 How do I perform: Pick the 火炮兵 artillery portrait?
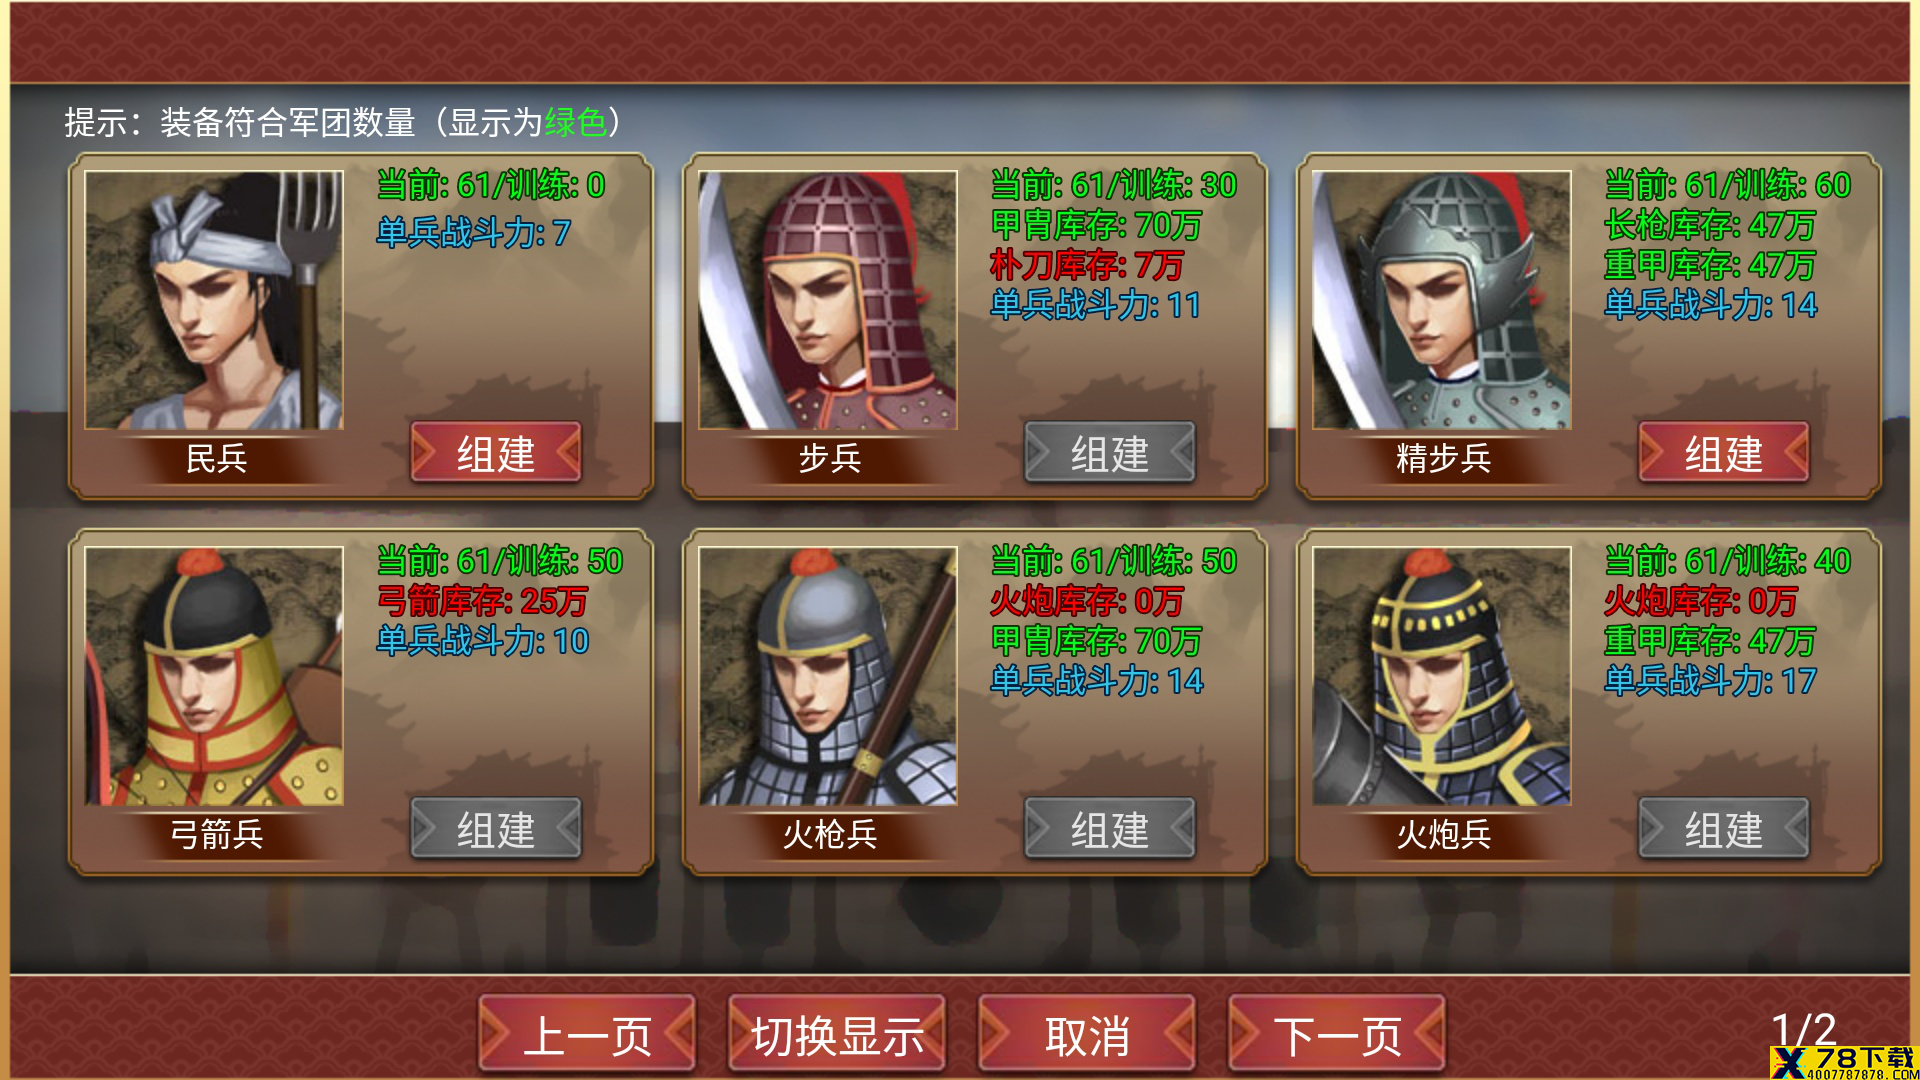pos(1442,676)
